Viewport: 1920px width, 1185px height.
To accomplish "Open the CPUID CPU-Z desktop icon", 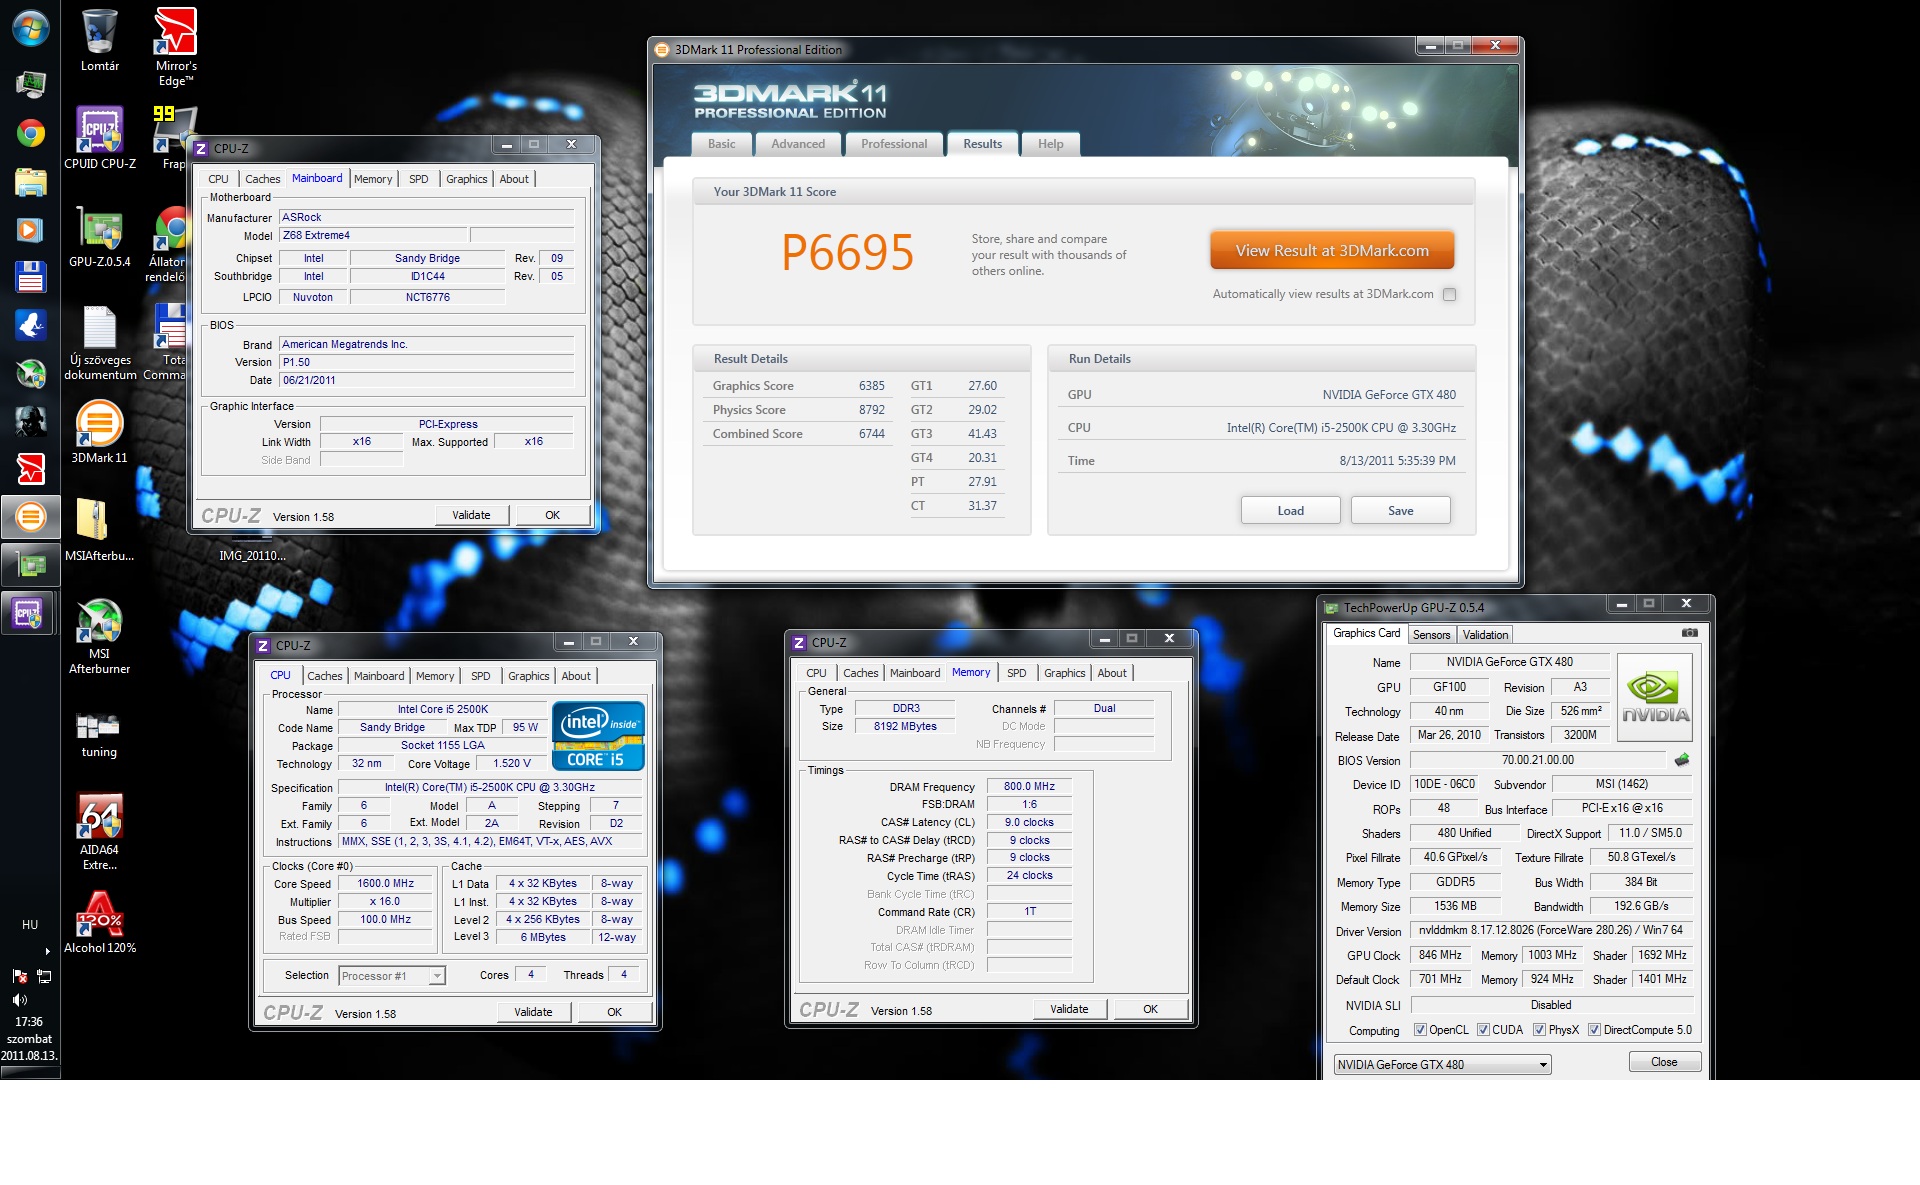I will pos(99,132).
